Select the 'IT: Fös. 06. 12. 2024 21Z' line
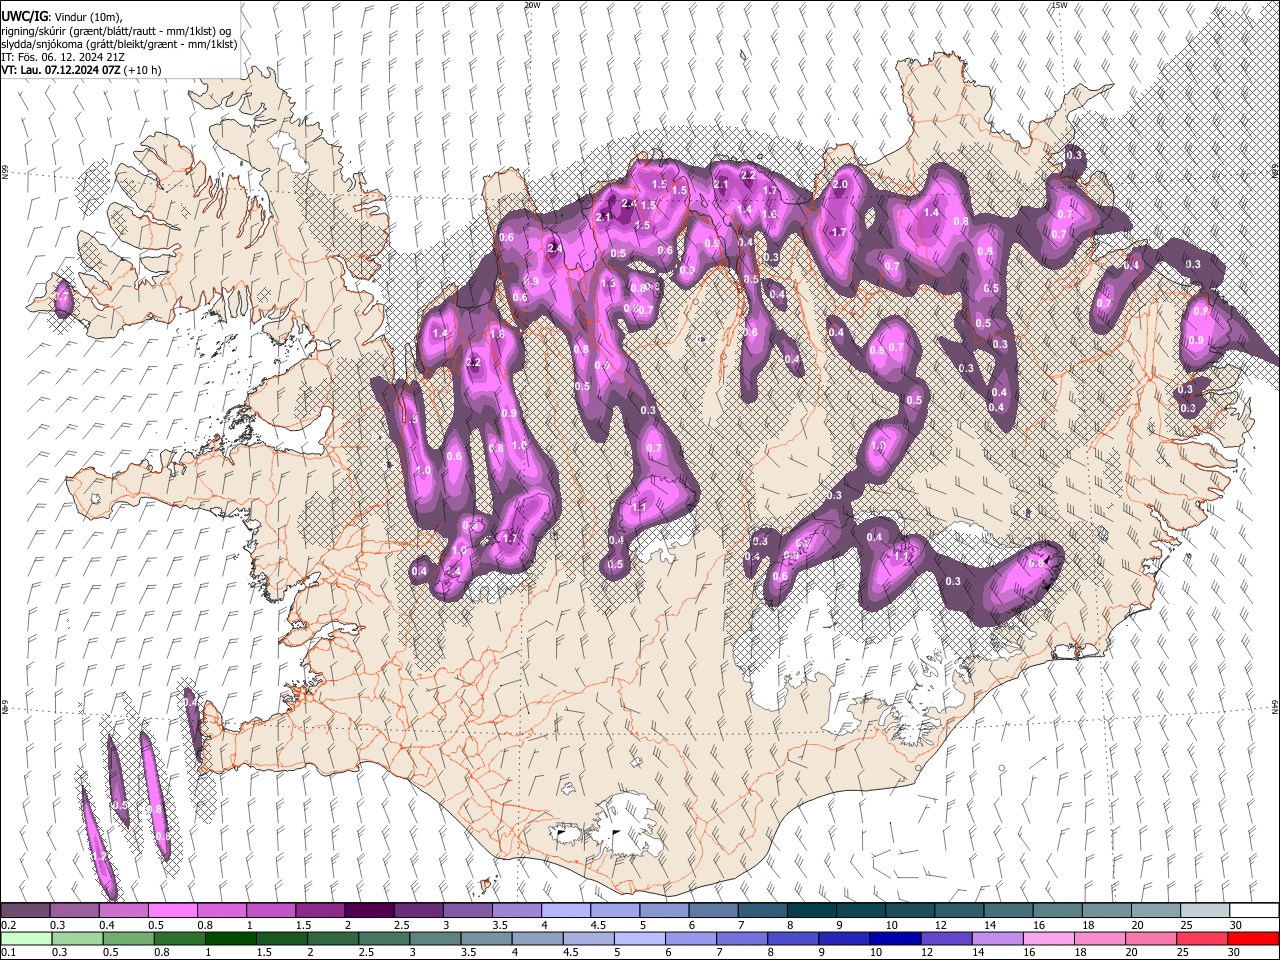The image size is (1280, 960). (x=63, y=57)
